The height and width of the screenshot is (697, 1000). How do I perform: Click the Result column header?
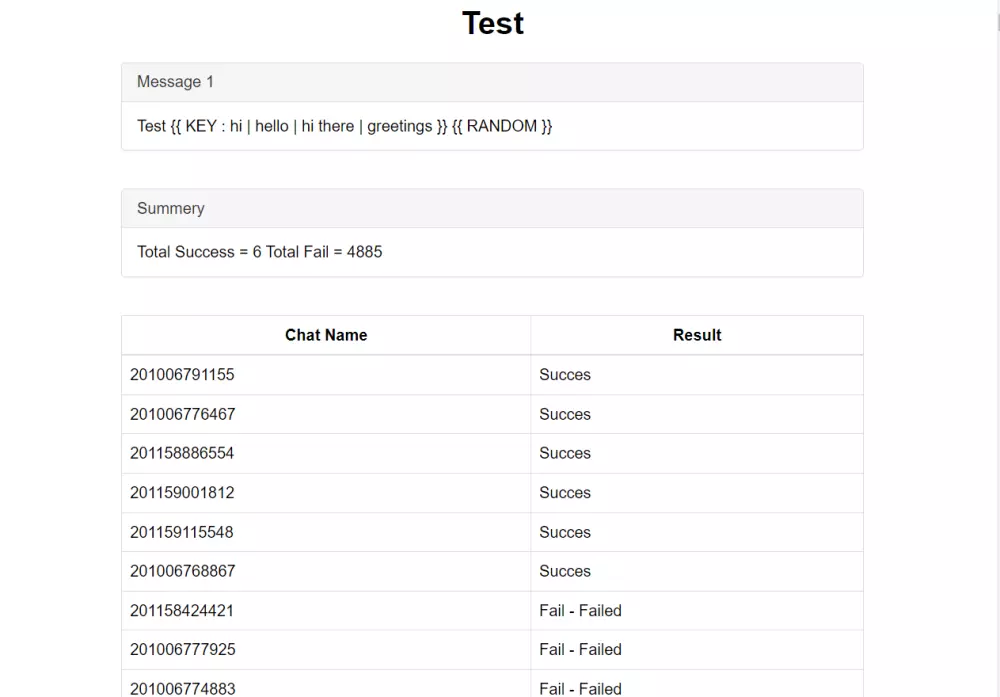697,335
